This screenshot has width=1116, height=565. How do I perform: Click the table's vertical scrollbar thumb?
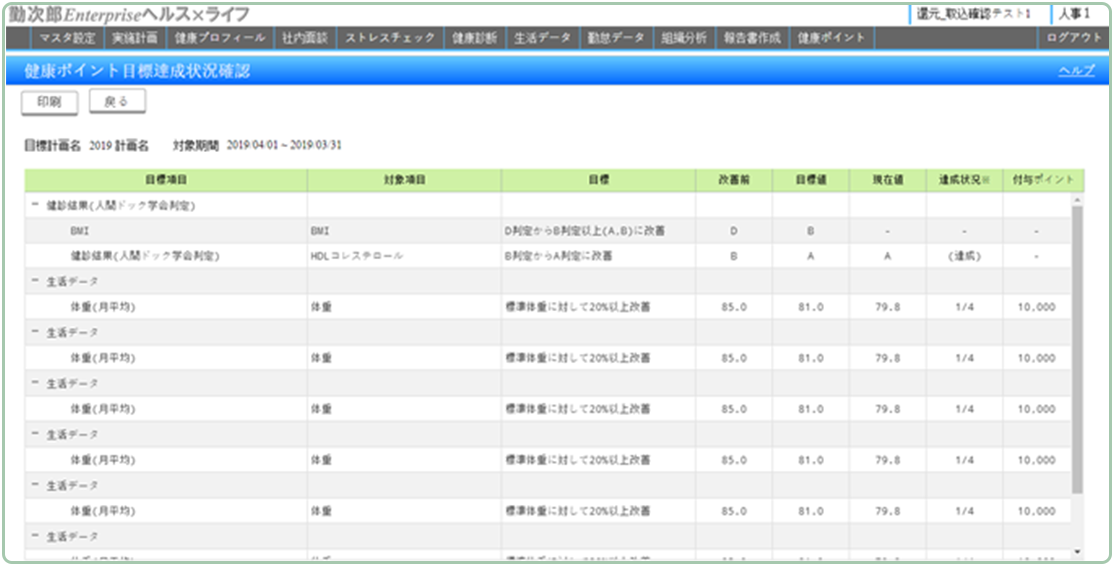coord(1078,349)
